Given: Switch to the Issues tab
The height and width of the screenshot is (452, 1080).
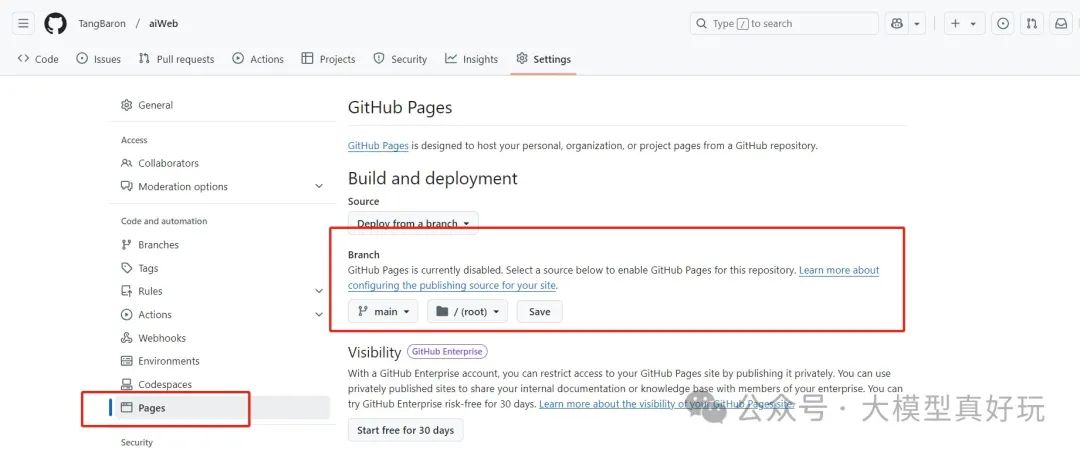Looking at the screenshot, I should pyautogui.click(x=98, y=59).
